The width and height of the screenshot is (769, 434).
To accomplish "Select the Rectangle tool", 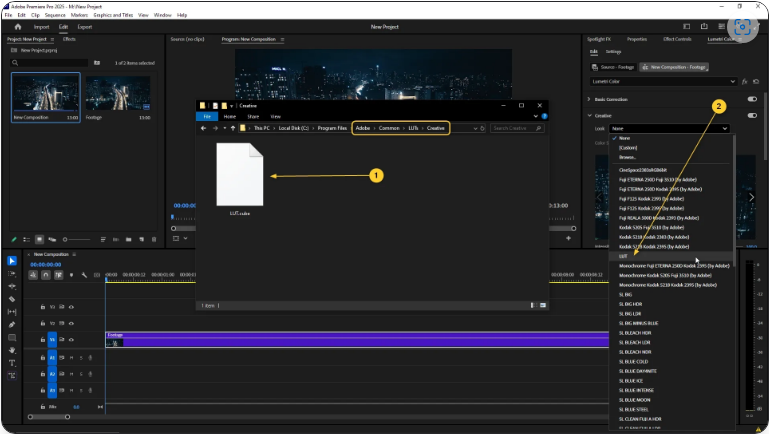I will pos(12,337).
